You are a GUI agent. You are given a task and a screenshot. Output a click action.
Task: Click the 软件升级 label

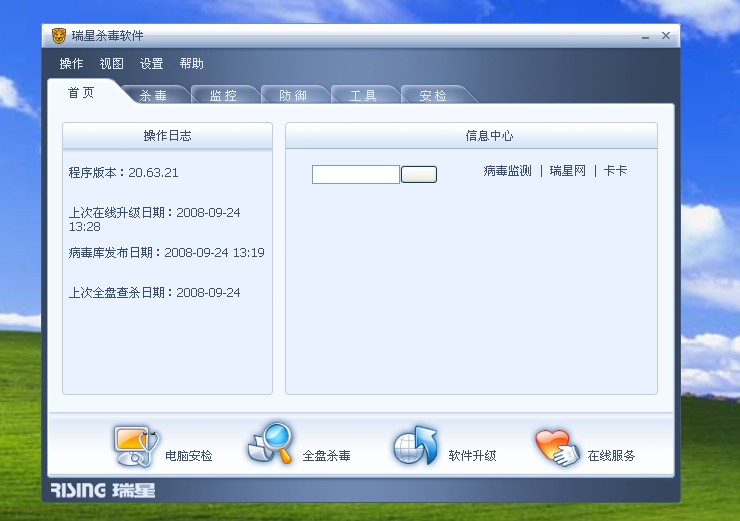click(472, 455)
